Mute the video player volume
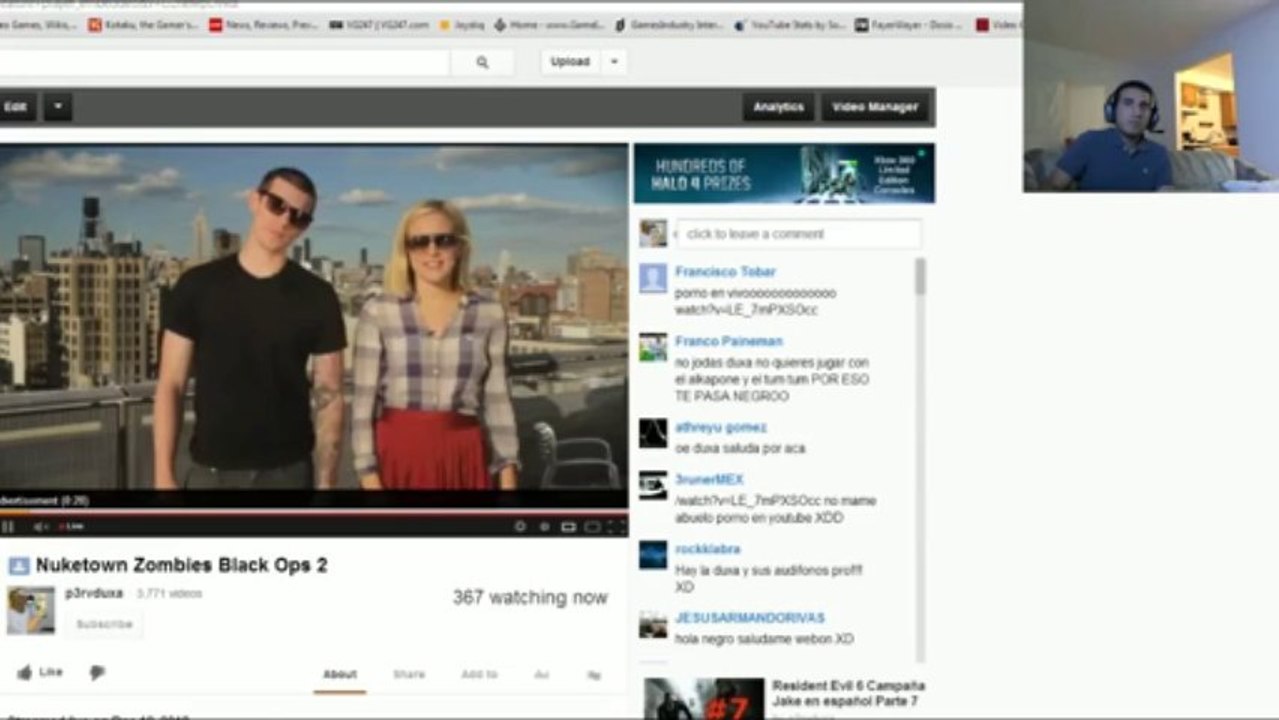1279x720 pixels. coord(41,526)
